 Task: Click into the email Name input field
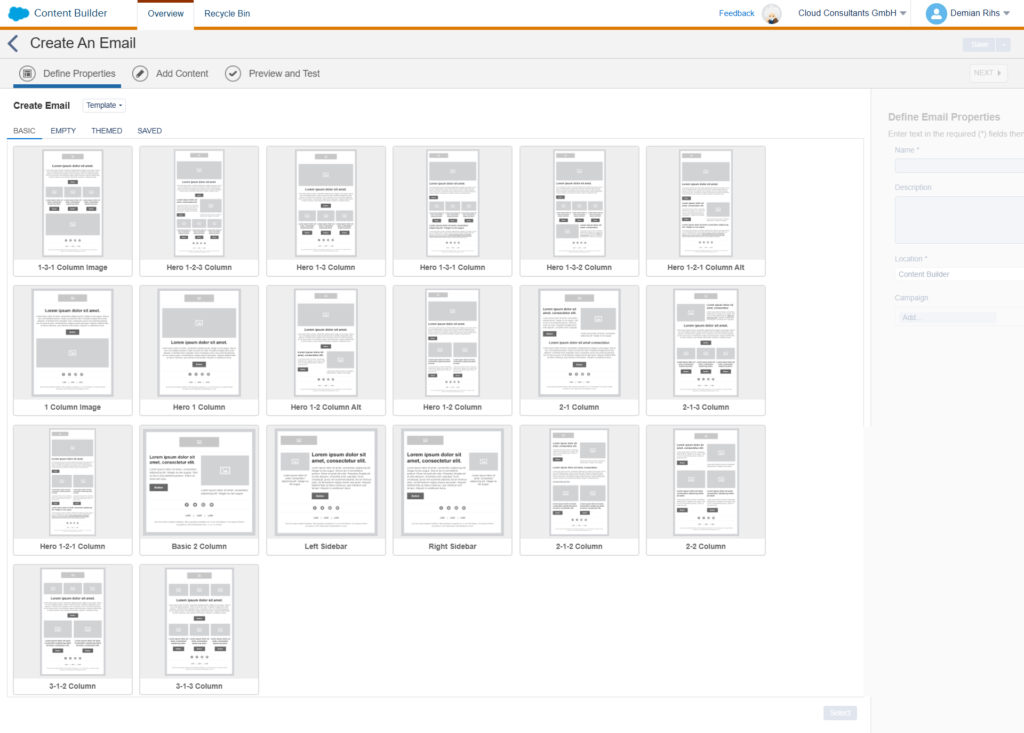[x=958, y=166]
